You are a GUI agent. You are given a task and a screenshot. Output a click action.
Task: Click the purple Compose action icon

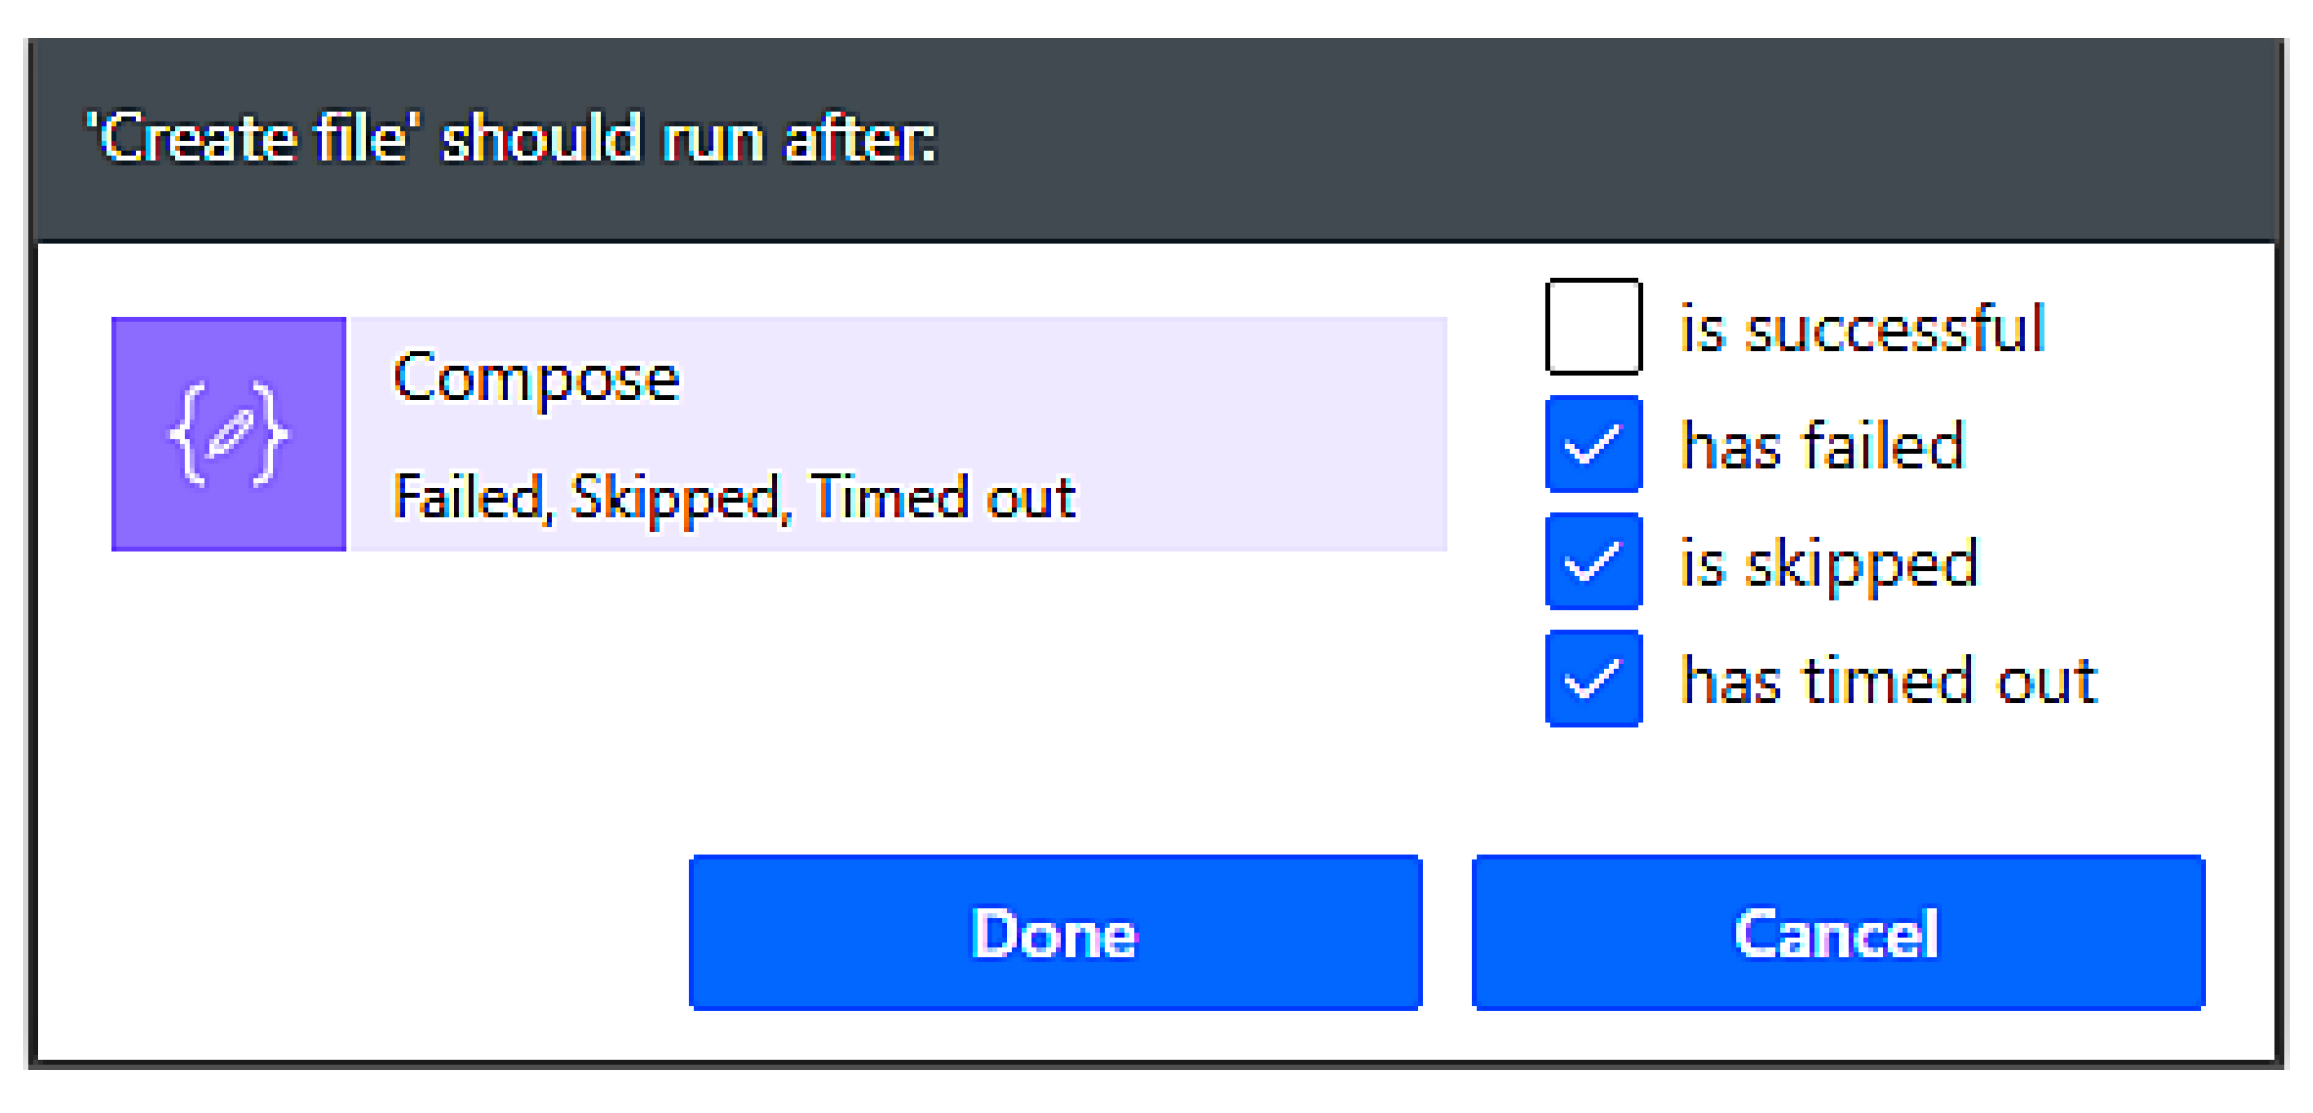(x=229, y=434)
